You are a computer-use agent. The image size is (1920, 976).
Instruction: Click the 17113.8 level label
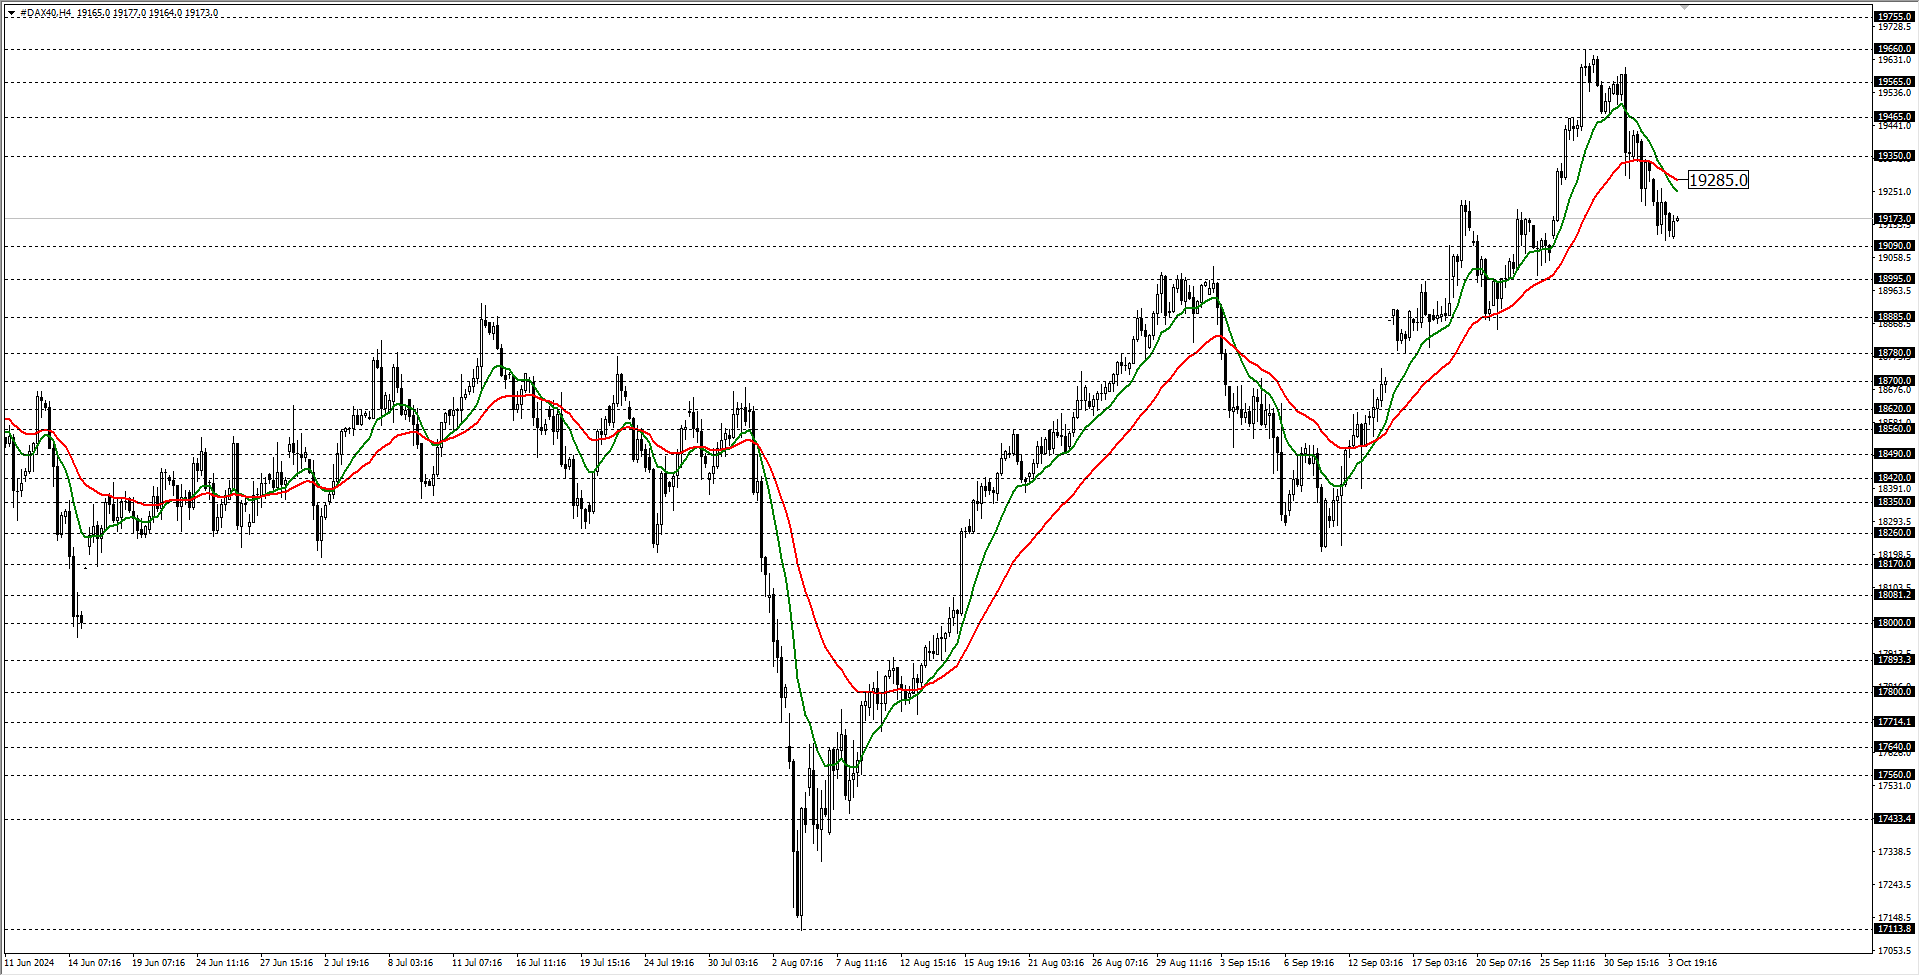1894,929
